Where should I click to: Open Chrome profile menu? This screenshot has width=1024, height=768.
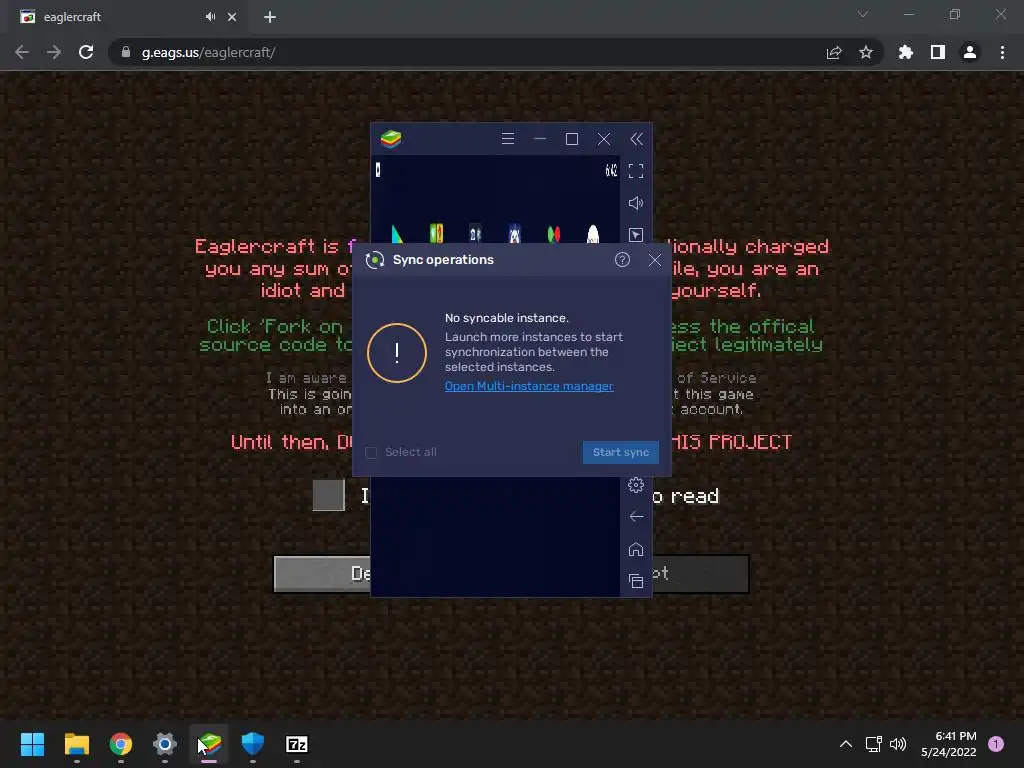click(970, 52)
